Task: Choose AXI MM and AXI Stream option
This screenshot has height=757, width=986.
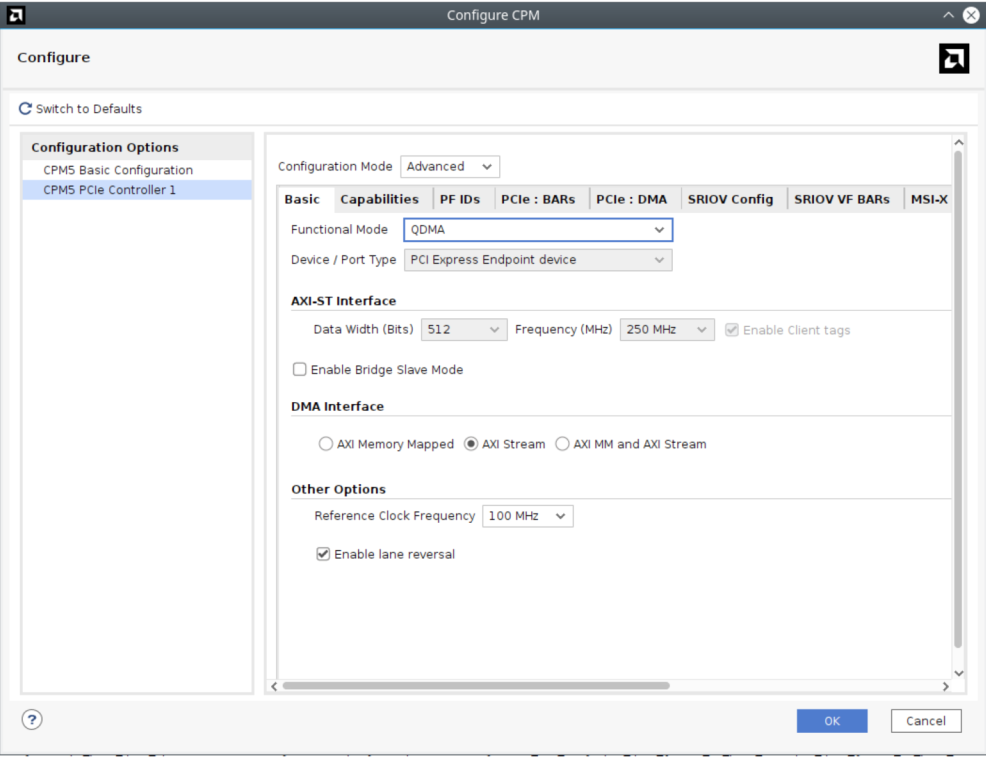Action: (x=562, y=444)
